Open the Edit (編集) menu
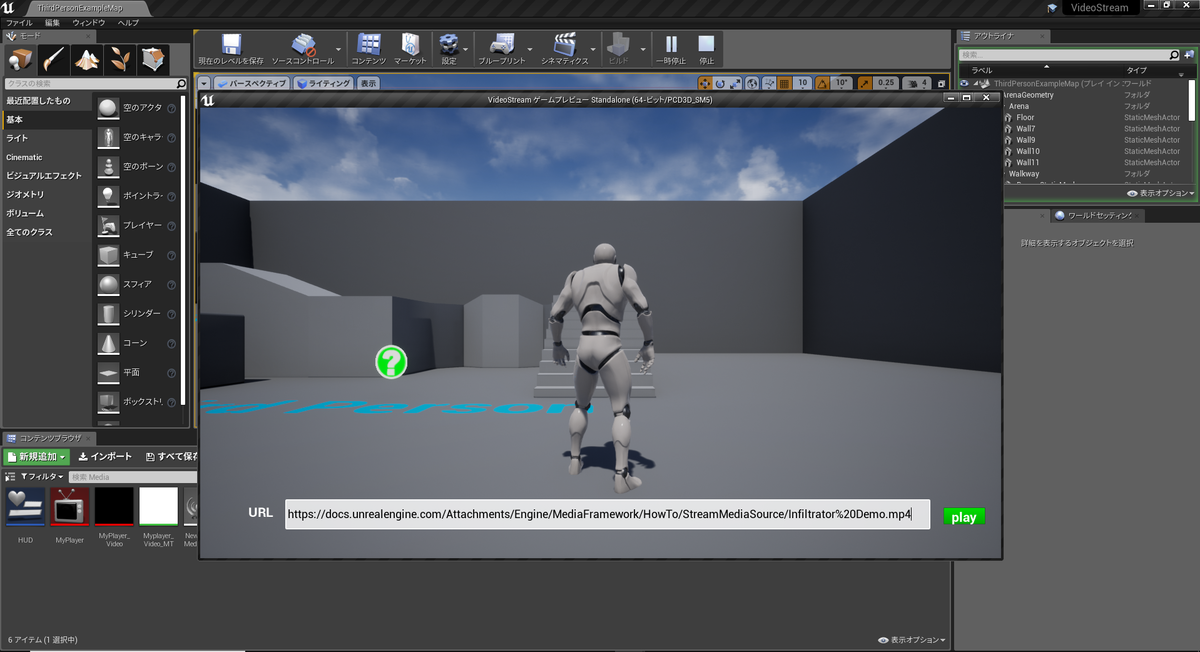 [x=52, y=21]
